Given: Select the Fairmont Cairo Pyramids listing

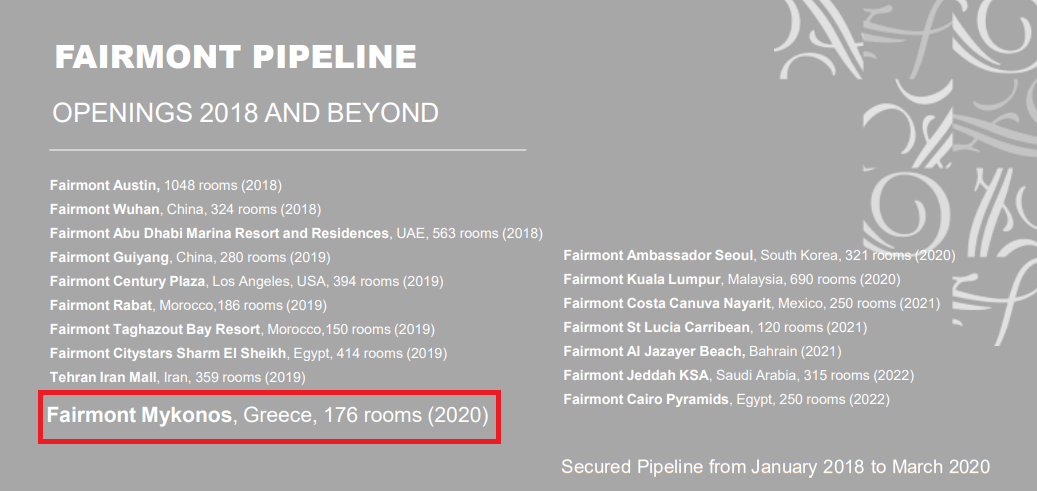Looking at the screenshot, I should click(726, 399).
